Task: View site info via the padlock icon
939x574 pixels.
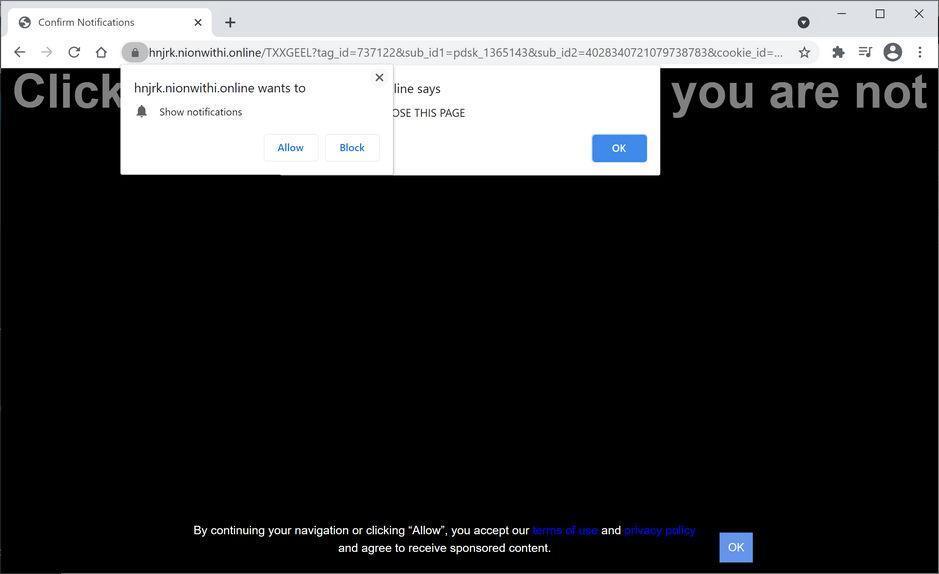Action: coord(135,53)
